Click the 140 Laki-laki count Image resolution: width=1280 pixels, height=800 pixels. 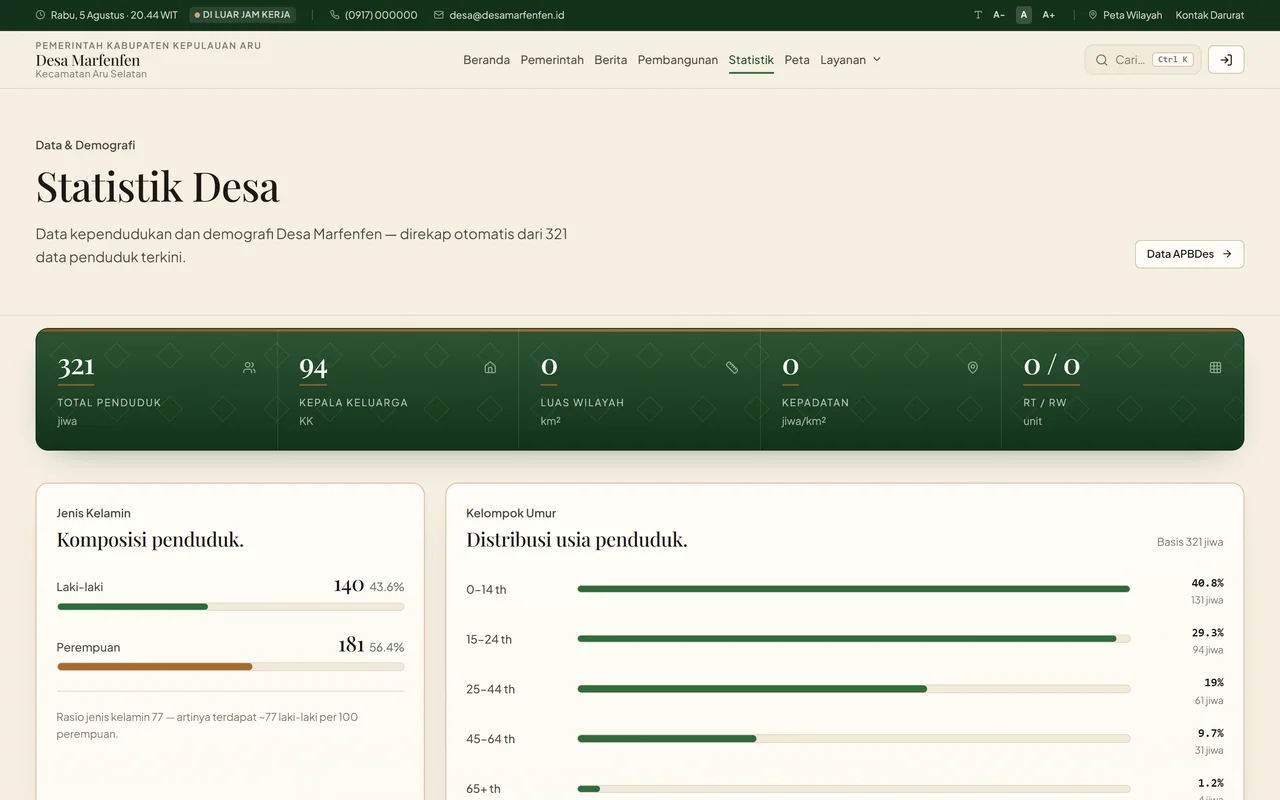click(x=349, y=585)
